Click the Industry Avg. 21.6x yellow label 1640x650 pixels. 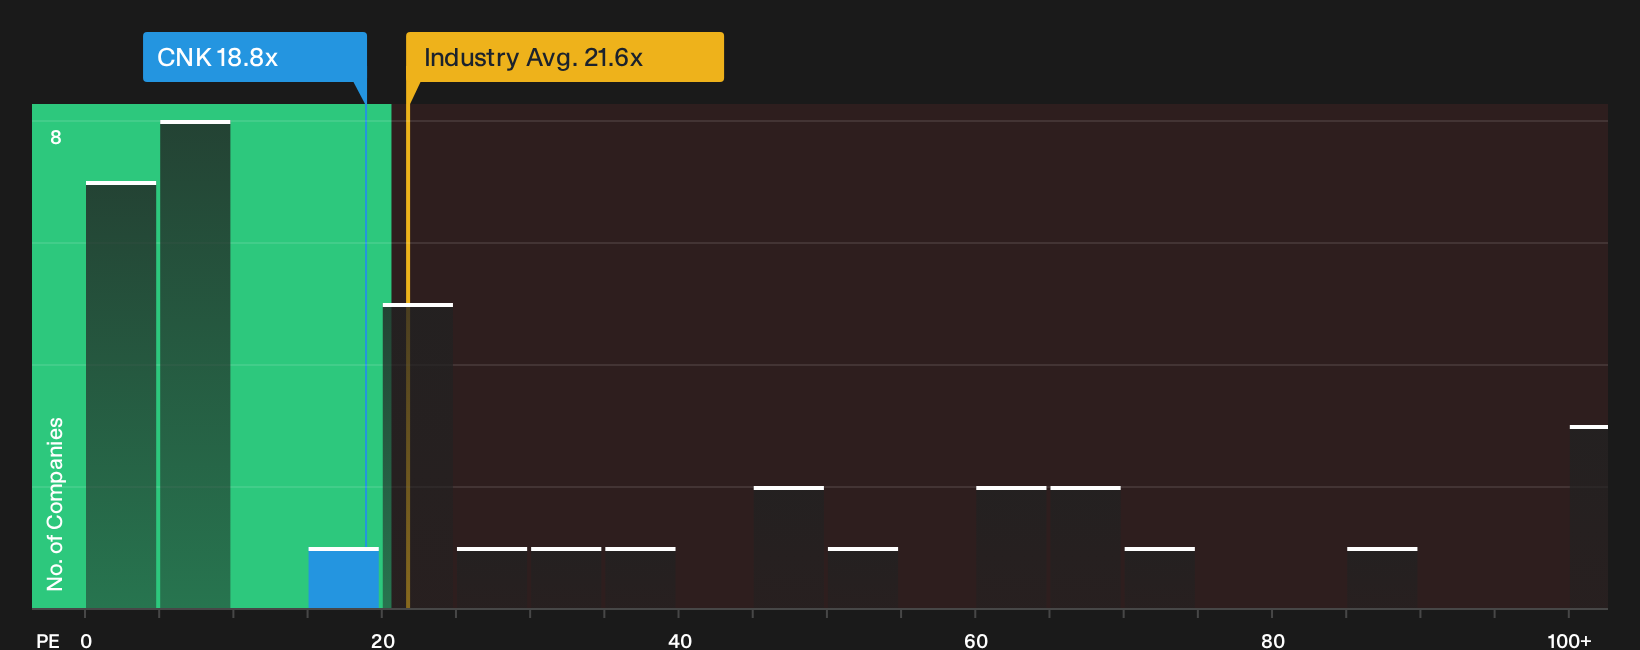point(564,57)
